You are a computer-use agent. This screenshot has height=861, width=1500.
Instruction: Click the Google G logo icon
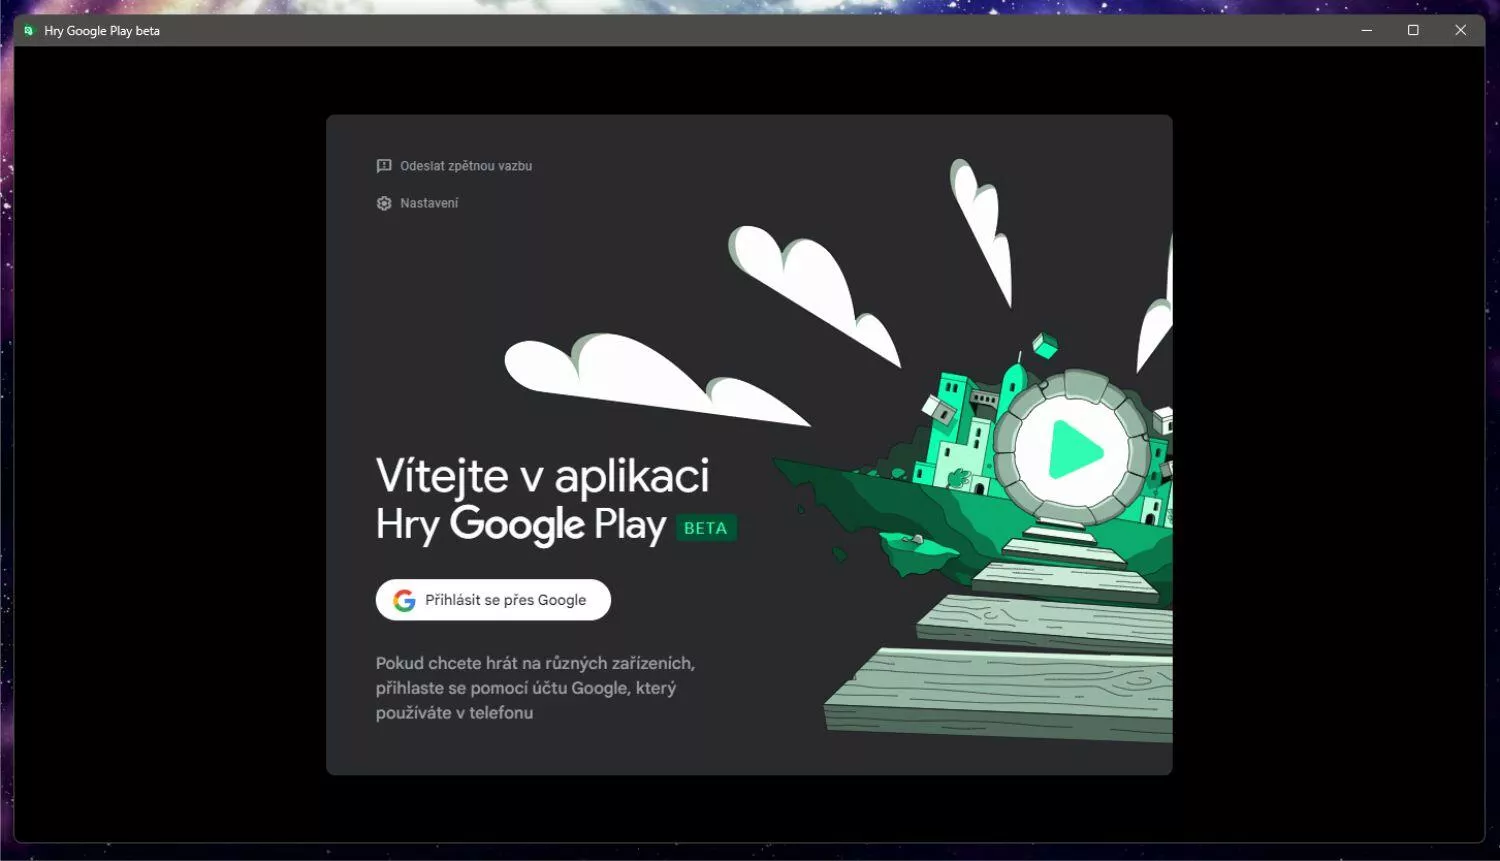tap(404, 600)
